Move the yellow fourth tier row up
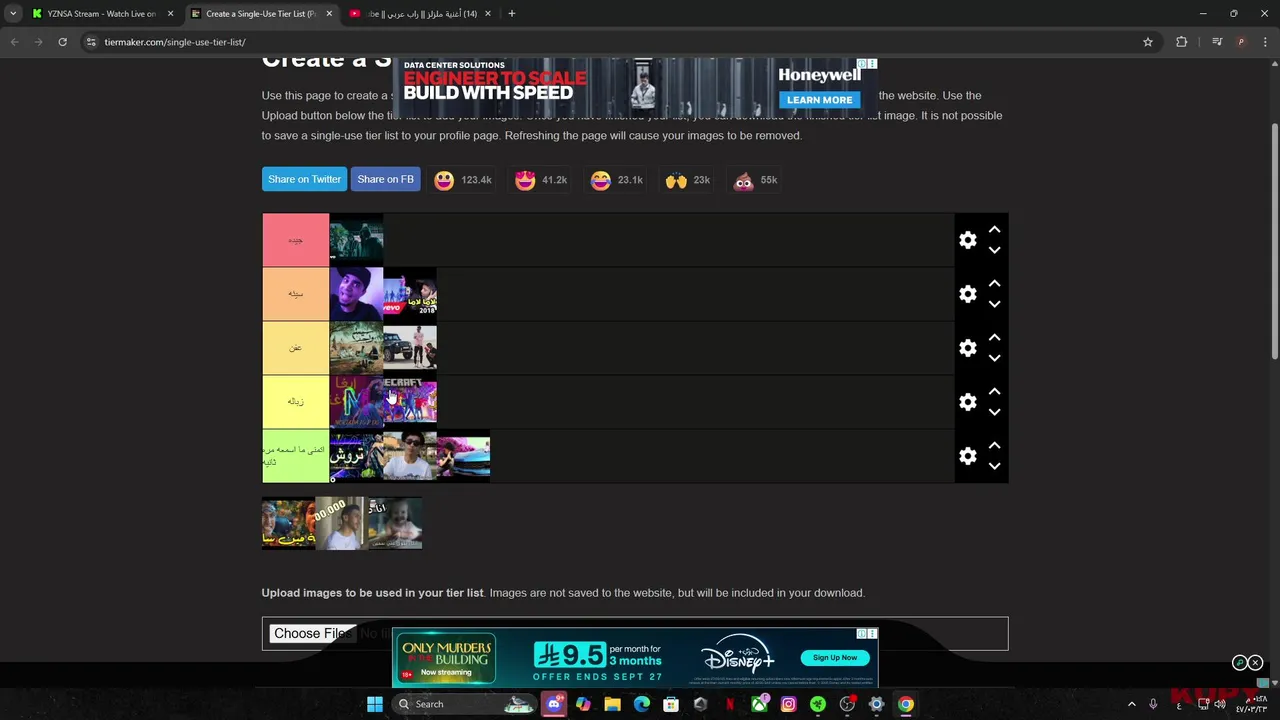Viewport: 1280px width, 720px height. pyautogui.click(x=994, y=392)
